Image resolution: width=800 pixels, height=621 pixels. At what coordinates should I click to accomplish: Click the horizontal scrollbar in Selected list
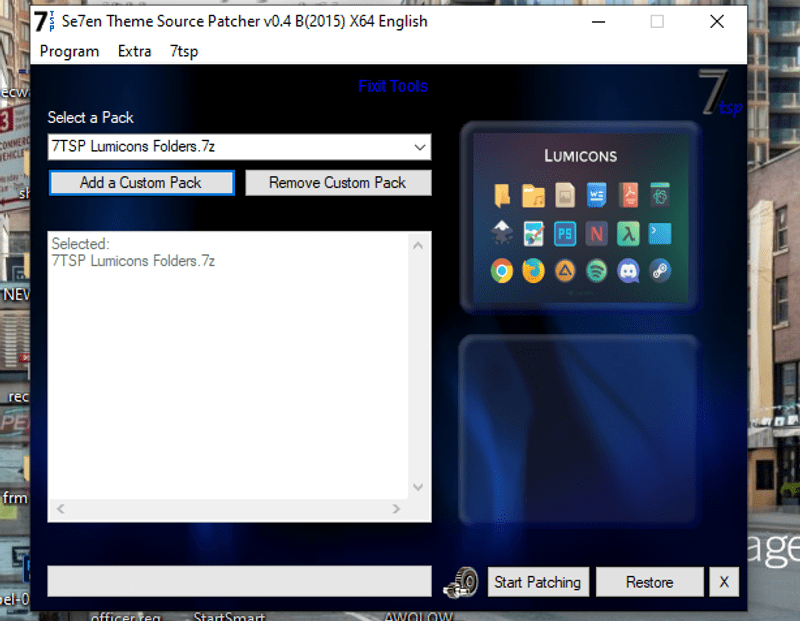pyautogui.click(x=228, y=509)
